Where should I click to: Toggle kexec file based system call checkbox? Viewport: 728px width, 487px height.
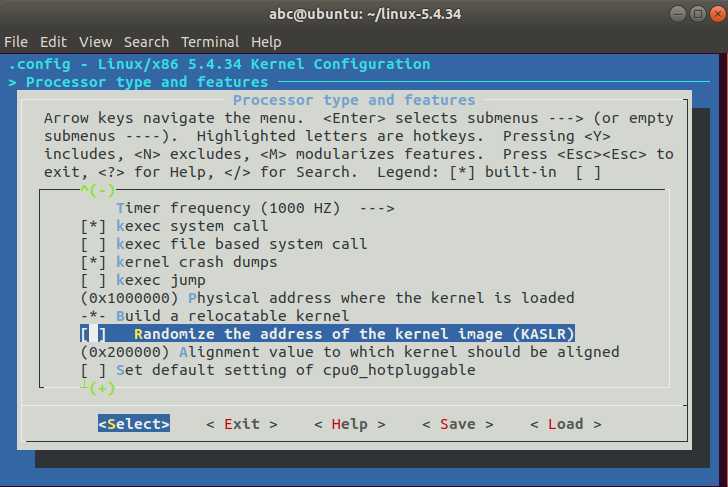[x=93, y=244]
